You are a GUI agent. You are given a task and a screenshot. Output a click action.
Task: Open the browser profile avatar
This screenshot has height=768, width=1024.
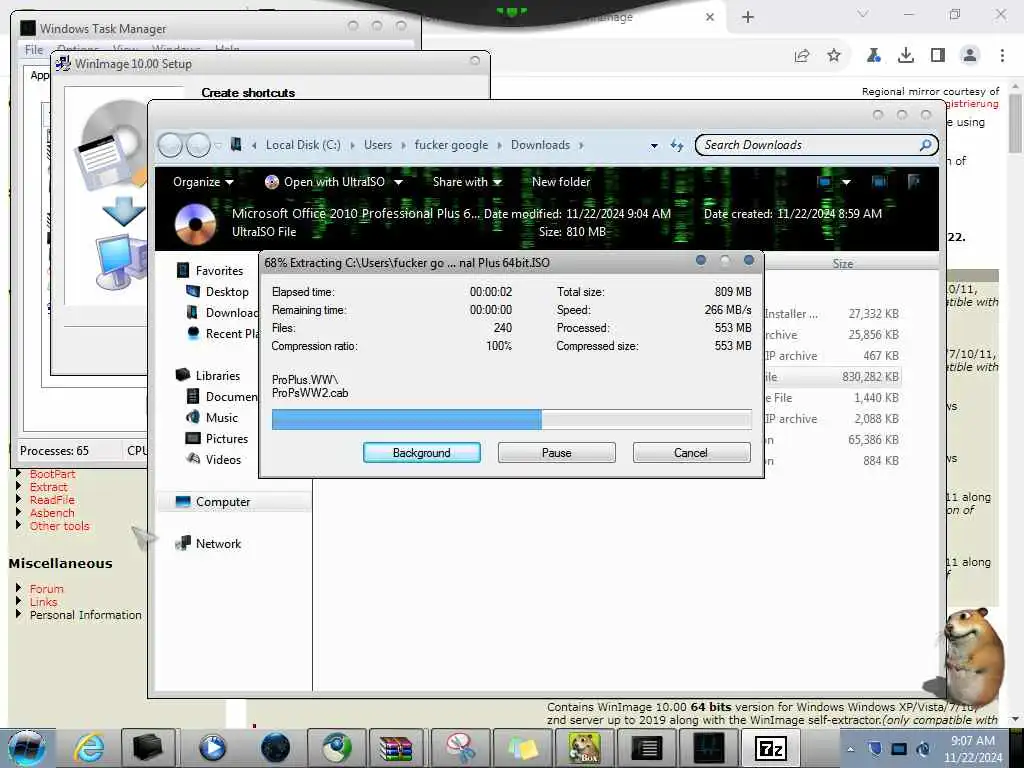970,56
